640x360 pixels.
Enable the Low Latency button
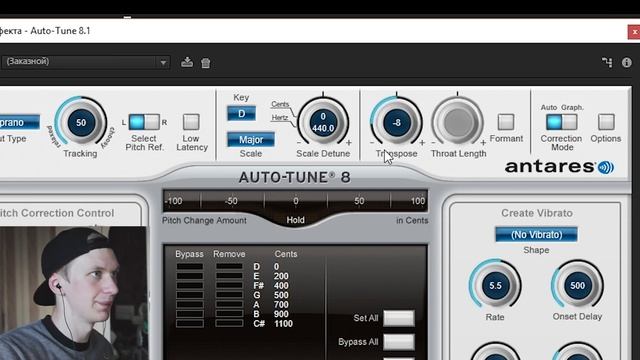[191, 122]
